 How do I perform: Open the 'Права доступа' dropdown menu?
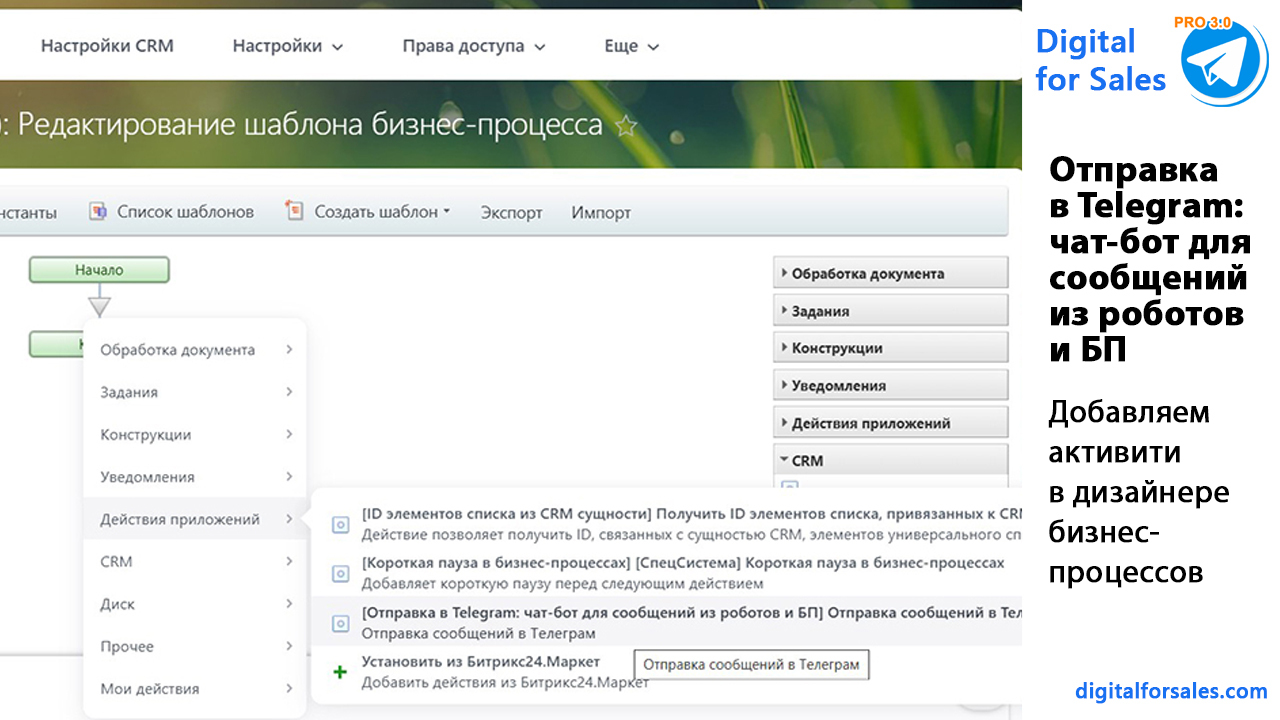pyautogui.click(x=474, y=46)
